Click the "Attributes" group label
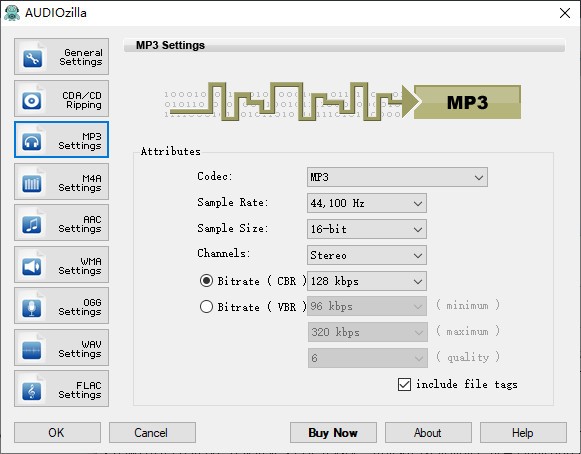 170,151
